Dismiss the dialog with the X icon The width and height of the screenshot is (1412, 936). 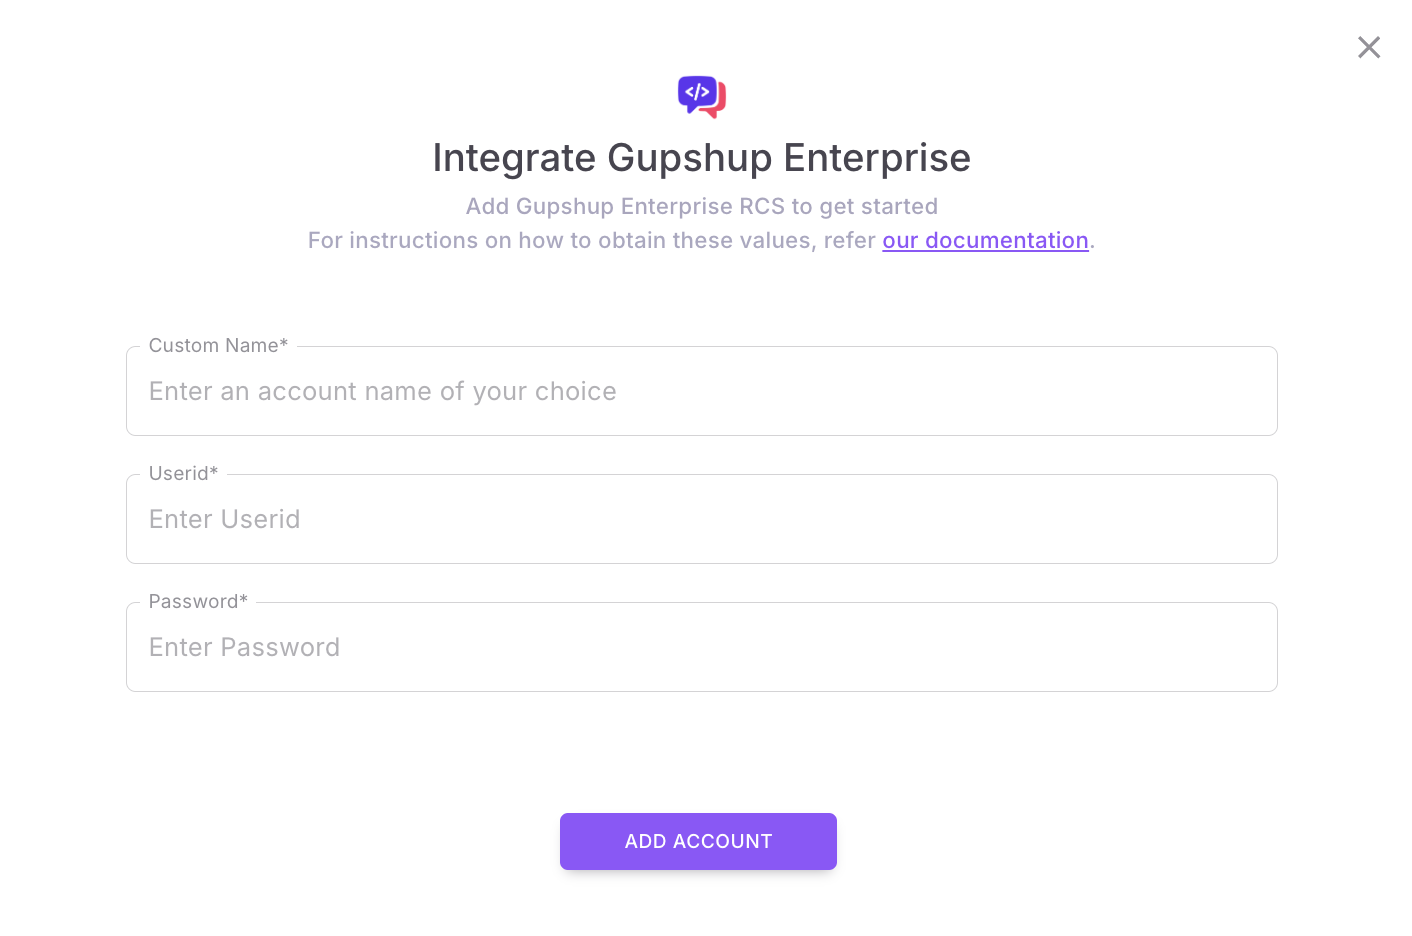(1368, 47)
